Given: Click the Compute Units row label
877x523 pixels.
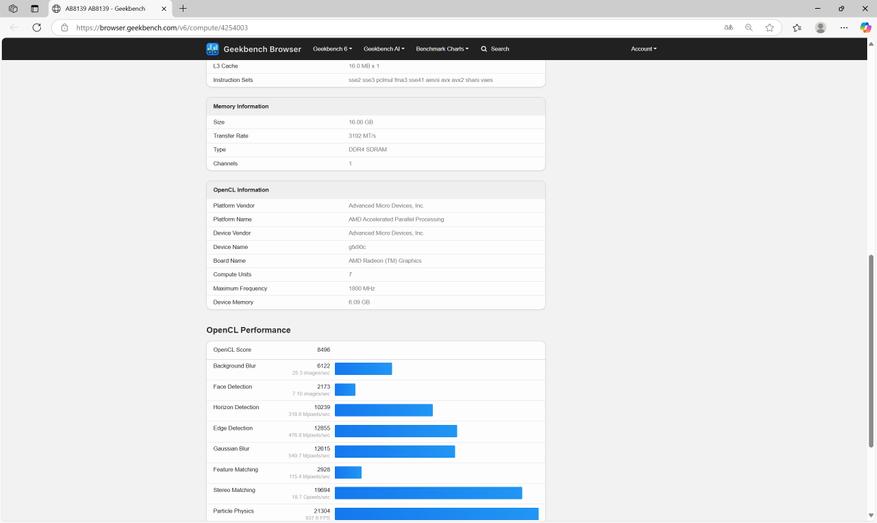Looking at the screenshot, I should [232, 275].
